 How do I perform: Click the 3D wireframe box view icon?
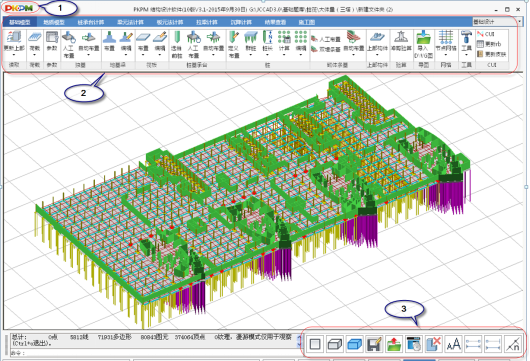click(x=335, y=344)
